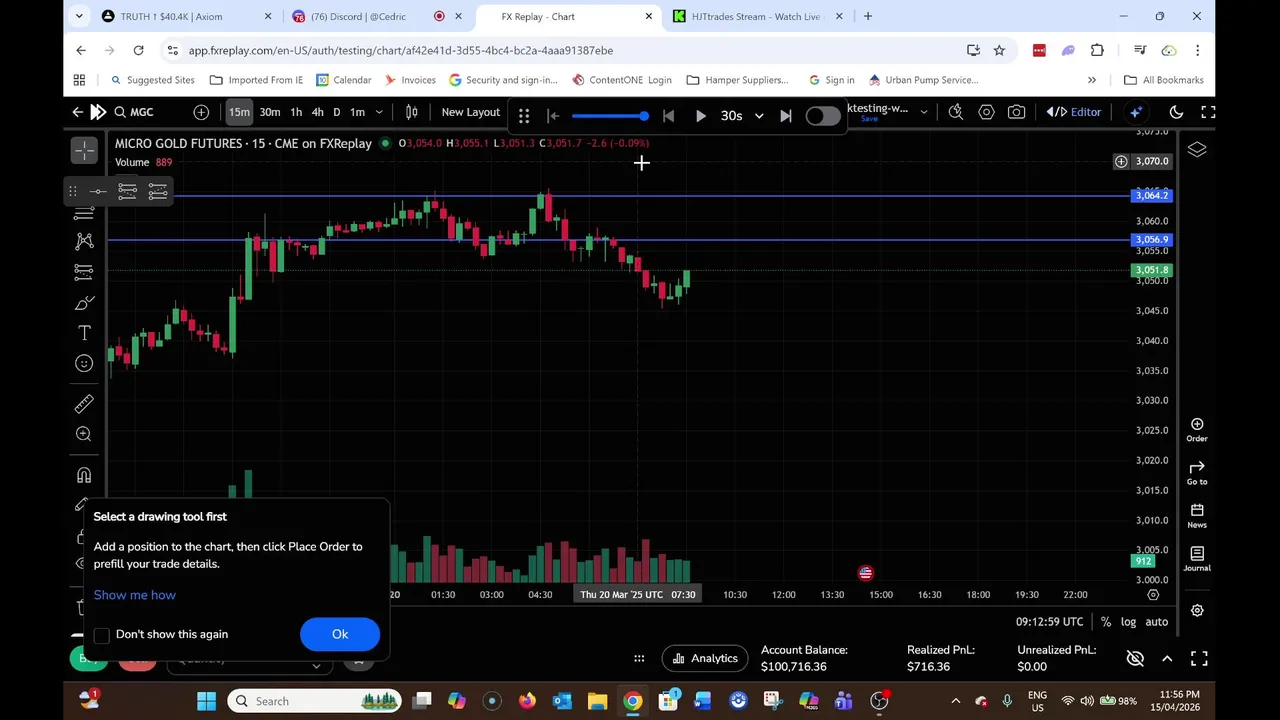Check the Don't show this again box

[x=102, y=635]
